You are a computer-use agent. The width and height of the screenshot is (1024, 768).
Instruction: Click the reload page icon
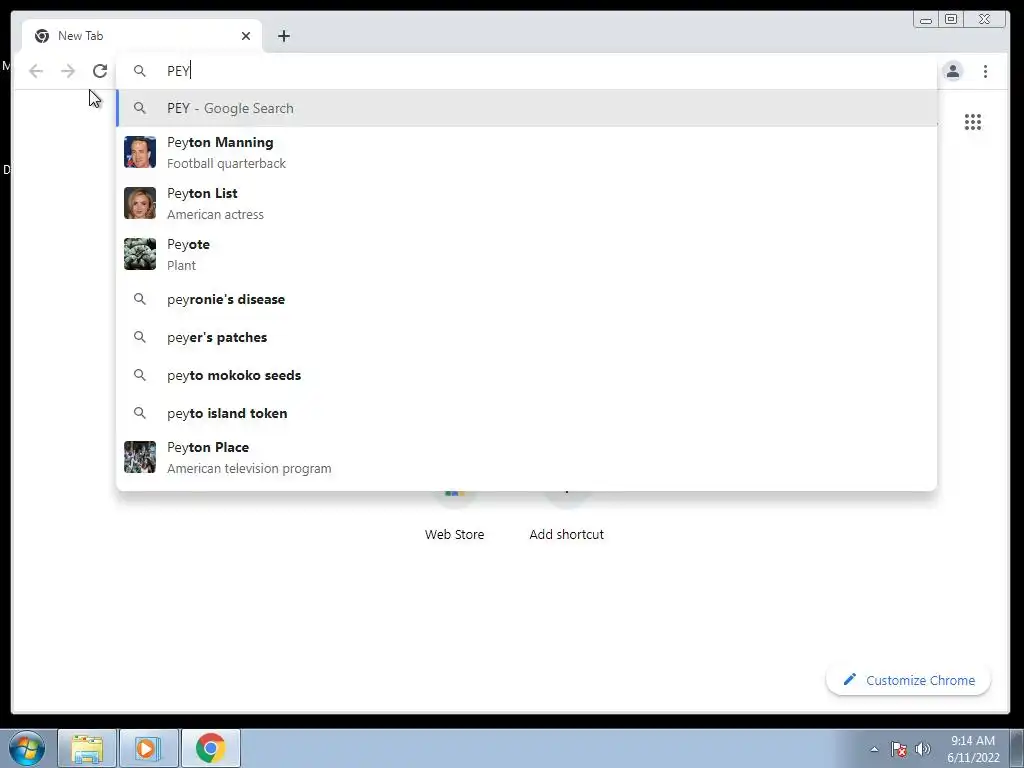(99, 71)
